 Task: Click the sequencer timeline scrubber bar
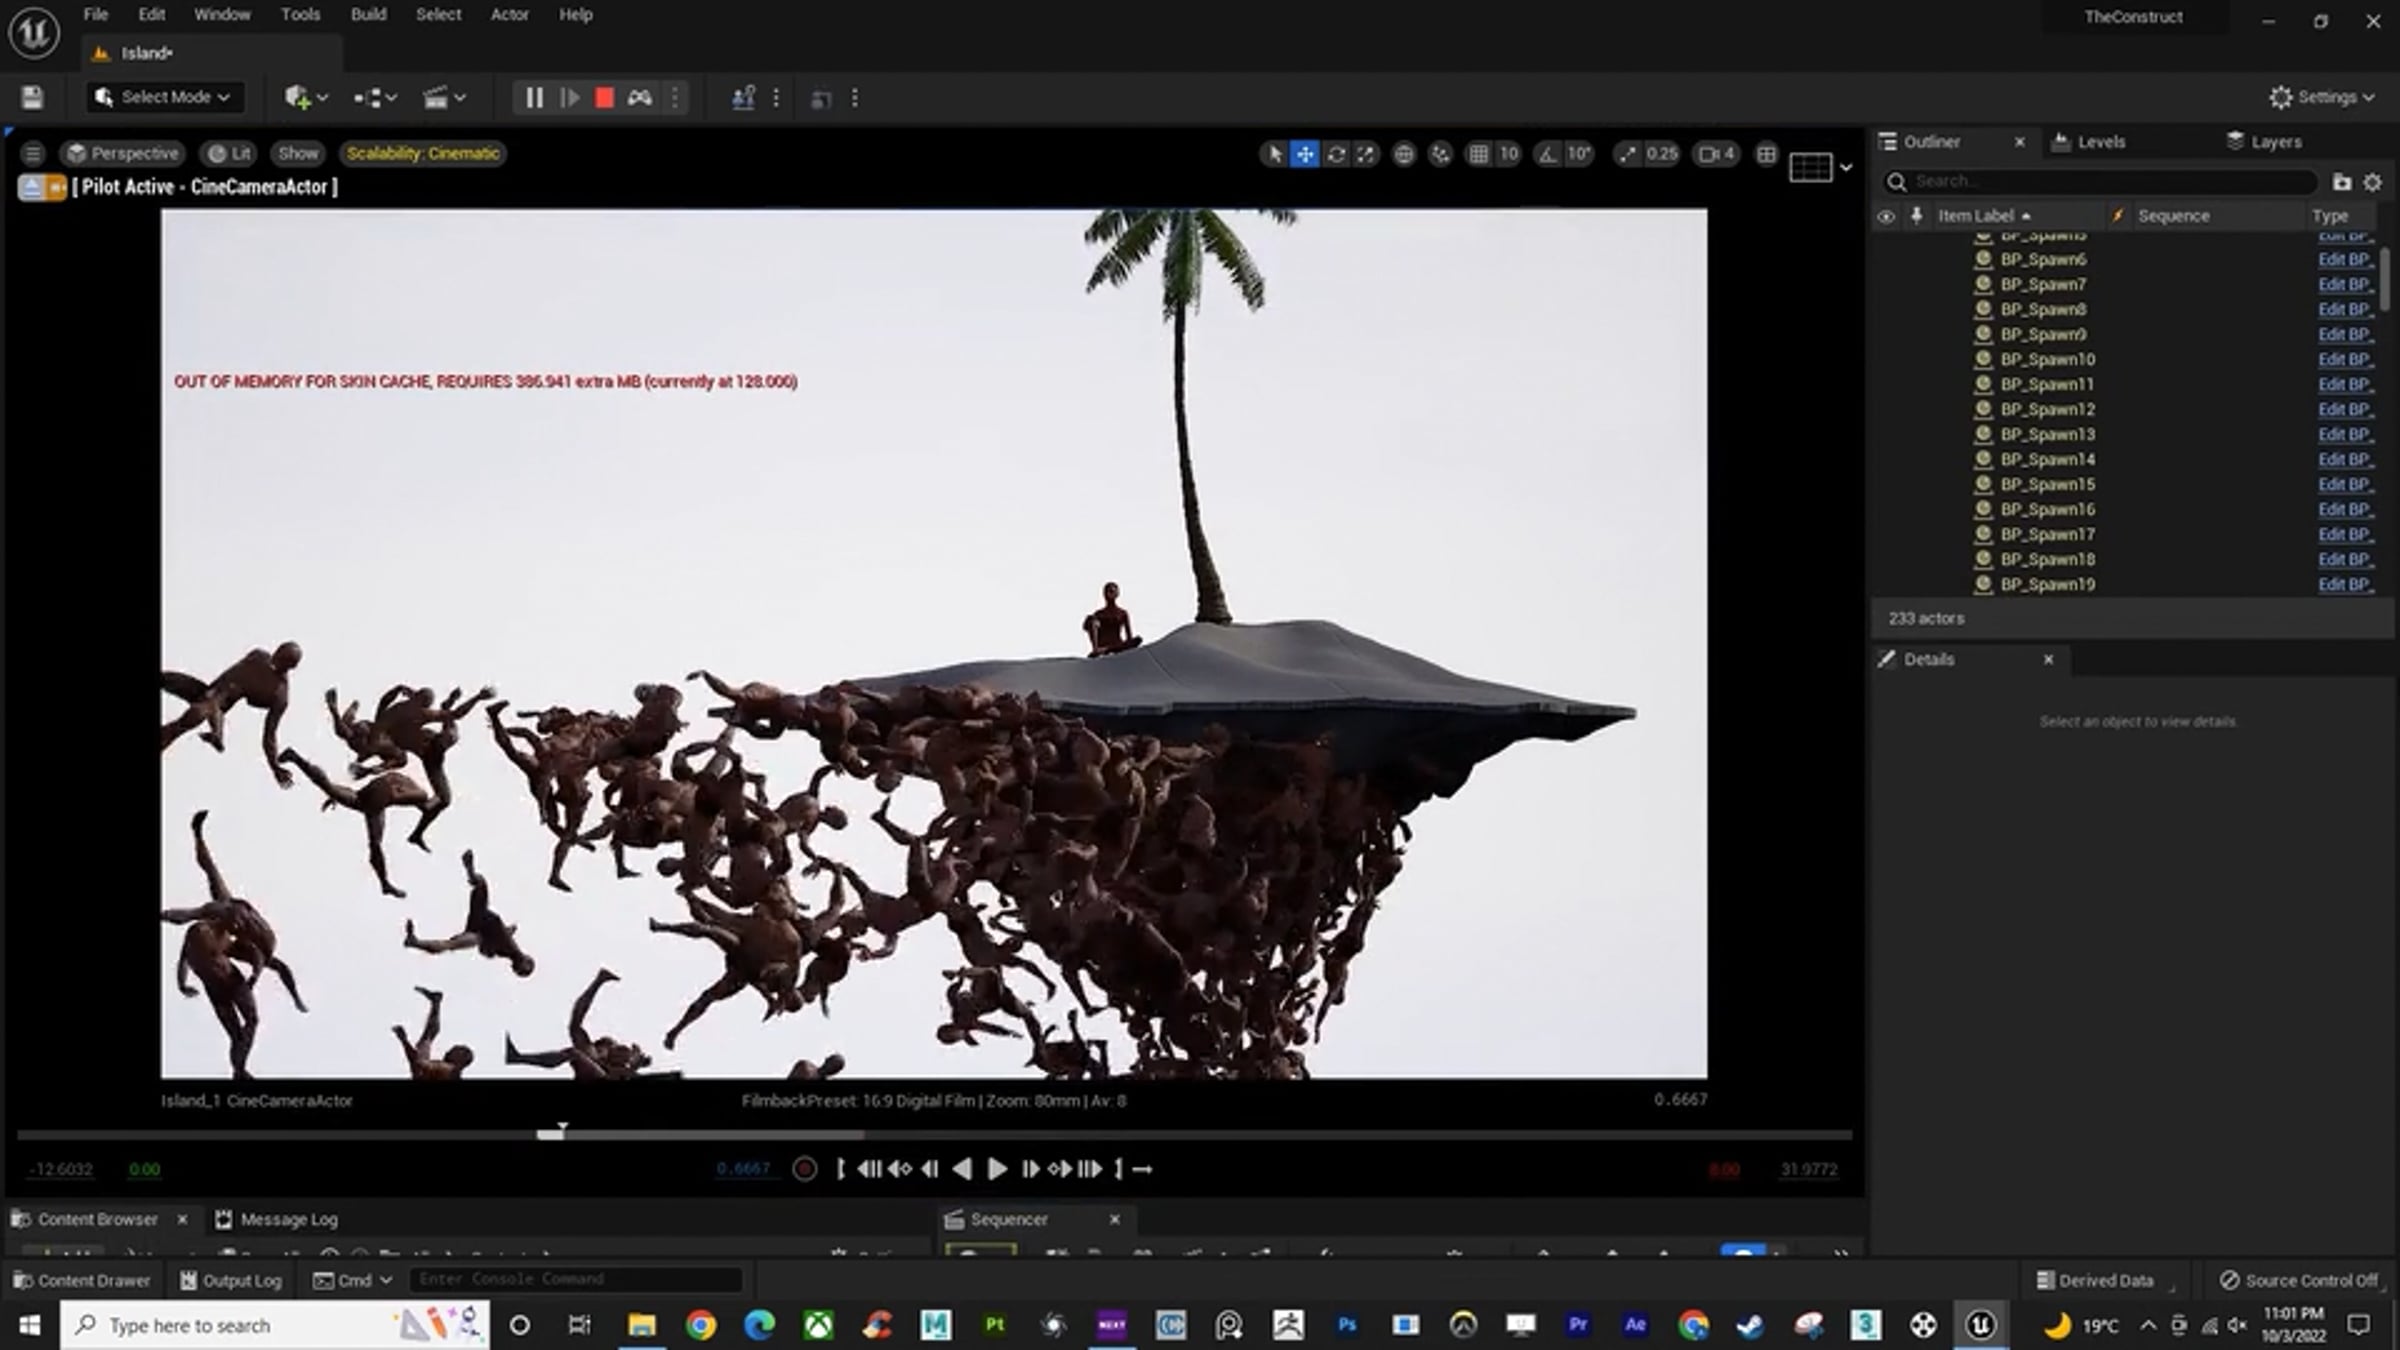(x=933, y=1135)
